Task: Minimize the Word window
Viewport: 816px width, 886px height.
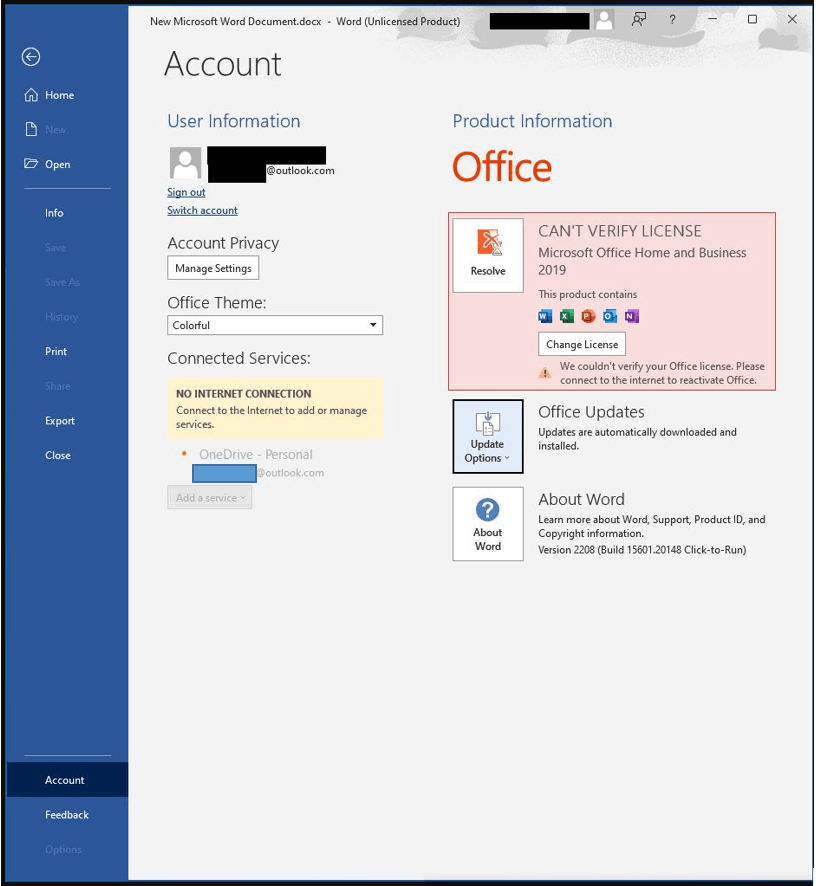Action: (x=713, y=19)
